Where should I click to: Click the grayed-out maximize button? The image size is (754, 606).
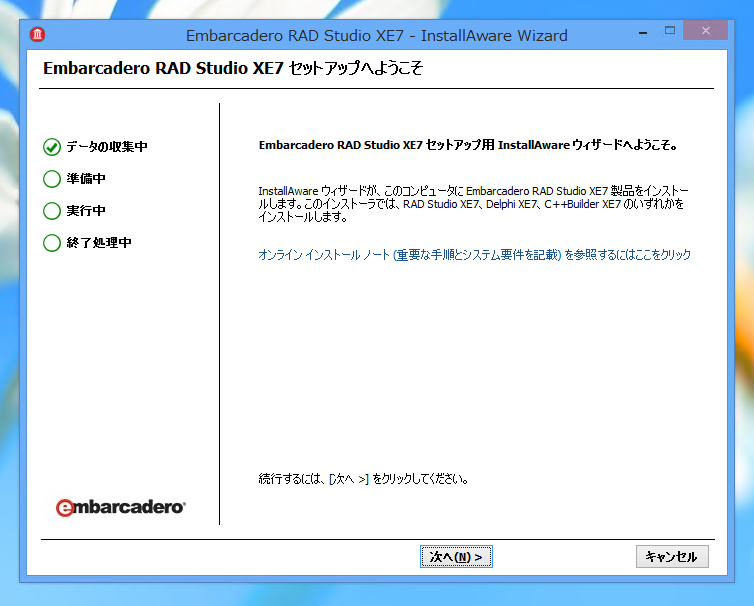(x=670, y=31)
